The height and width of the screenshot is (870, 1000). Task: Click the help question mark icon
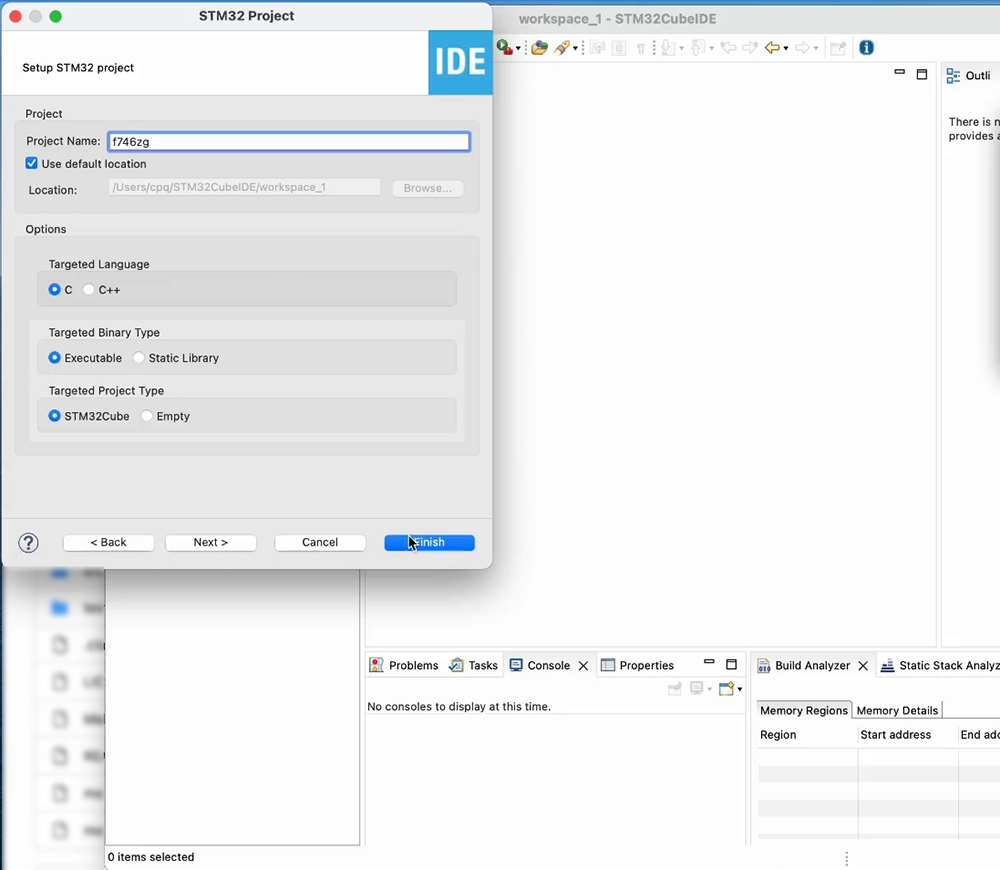[x=29, y=543]
